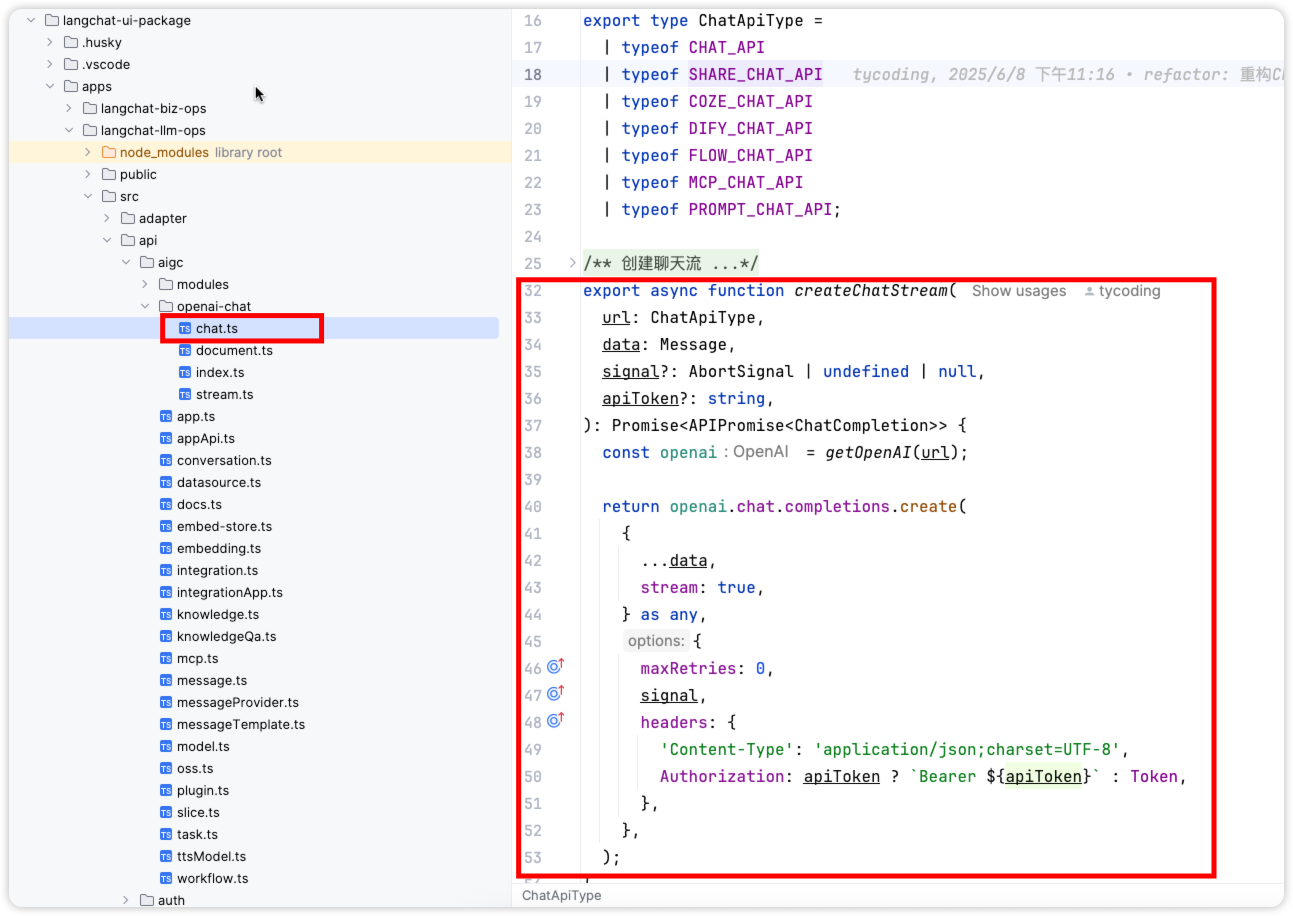Screen dimensions: 1293x916
Task: Click the .husky folder icon
Action: 71,42
